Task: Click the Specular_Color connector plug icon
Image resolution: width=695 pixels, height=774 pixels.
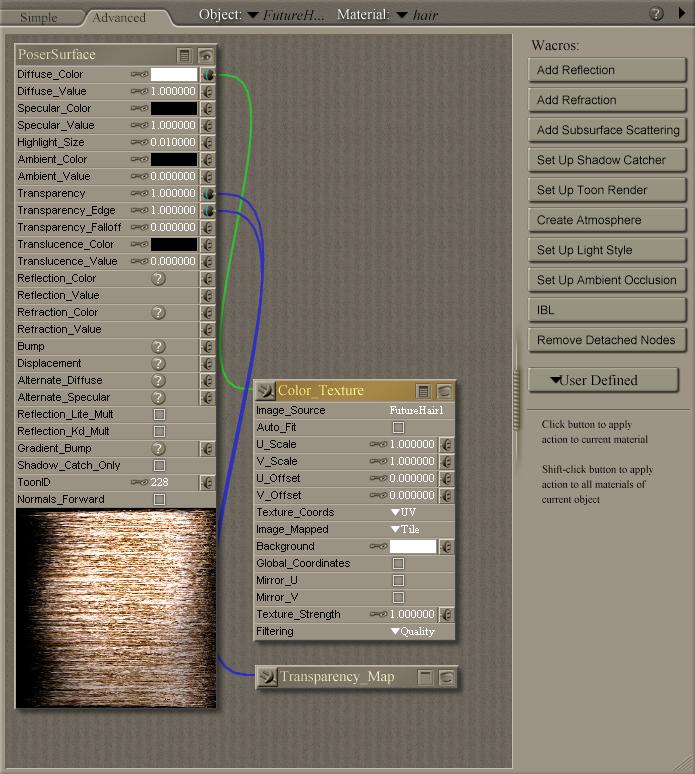Action: (x=208, y=109)
